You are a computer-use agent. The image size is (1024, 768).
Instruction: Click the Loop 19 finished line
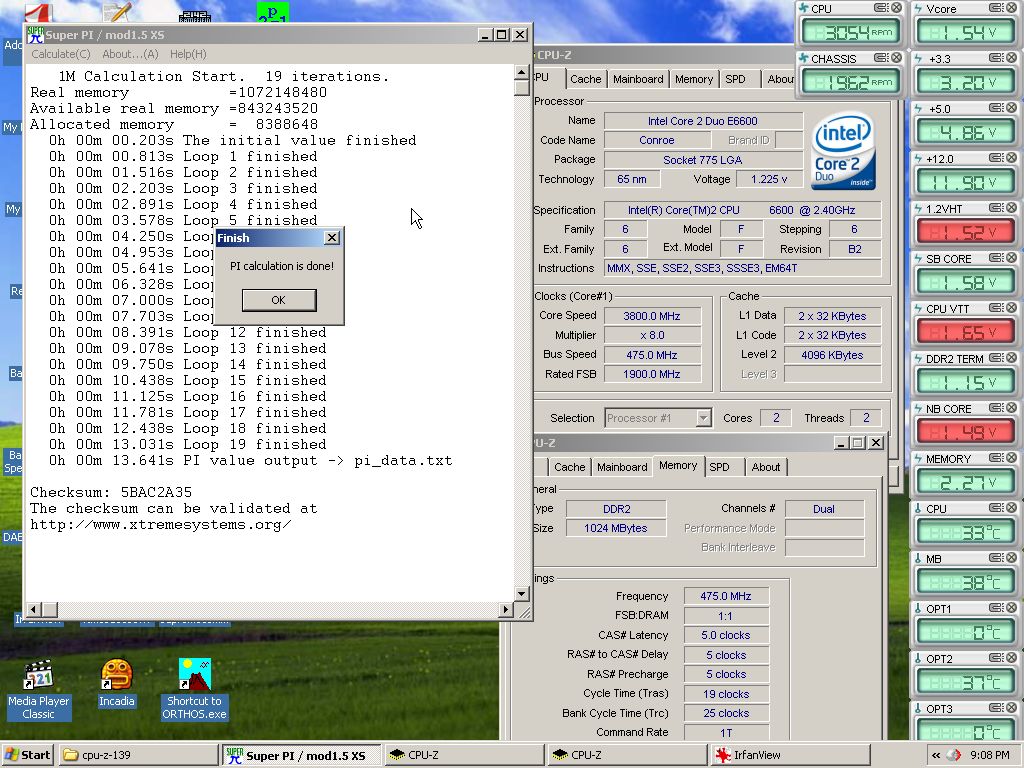click(x=187, y=445)
